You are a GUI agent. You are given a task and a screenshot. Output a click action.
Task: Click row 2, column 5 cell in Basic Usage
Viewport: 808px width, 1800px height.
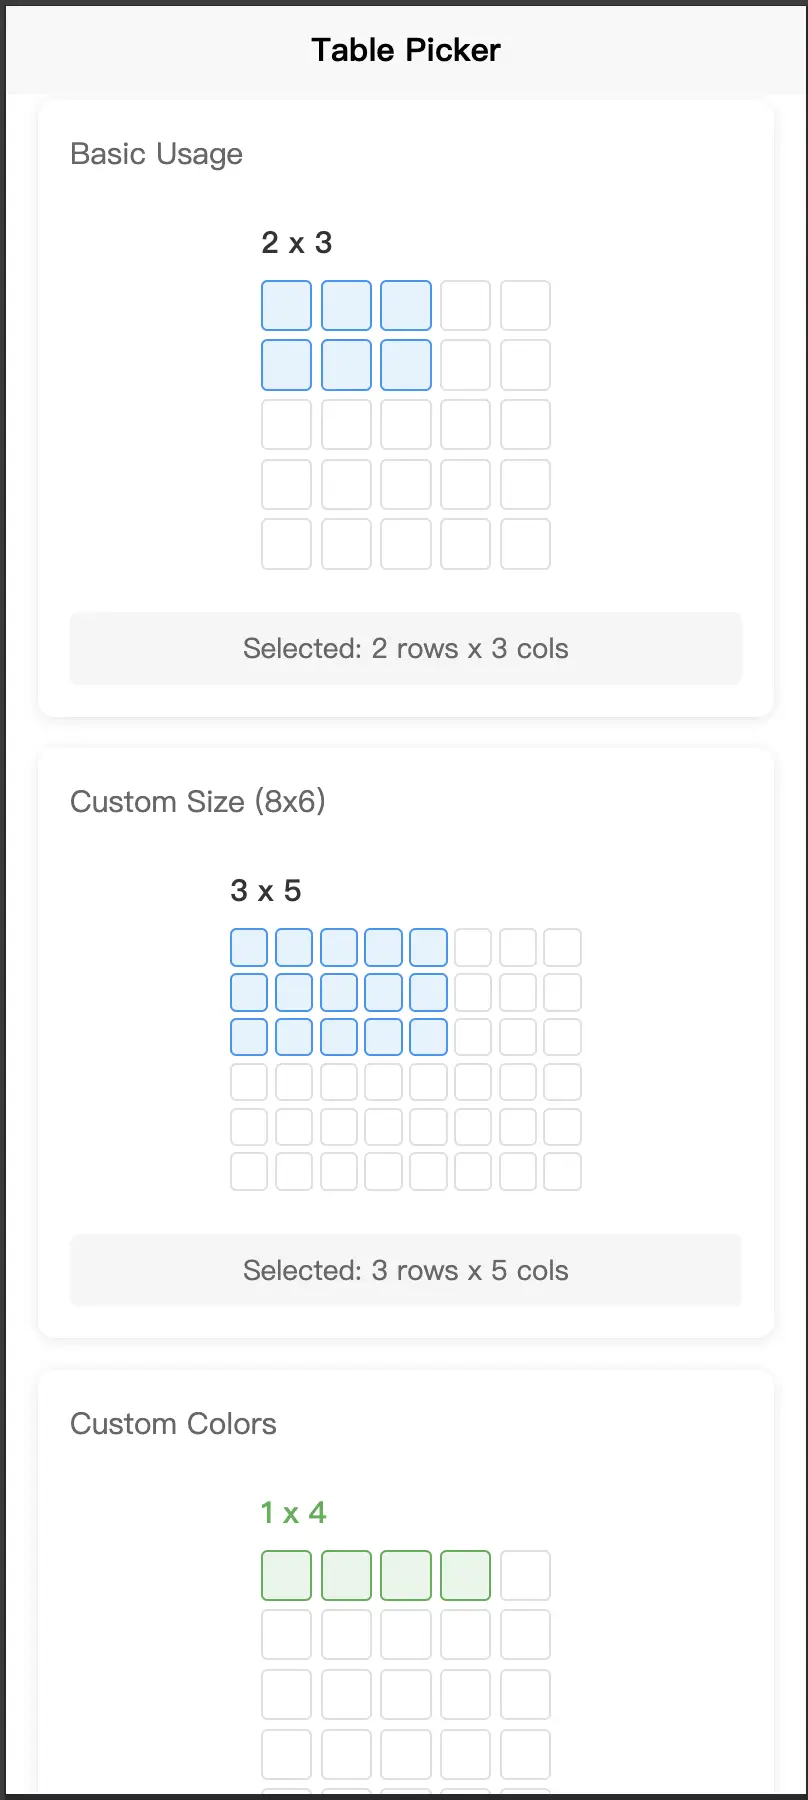tap(525, 365)
